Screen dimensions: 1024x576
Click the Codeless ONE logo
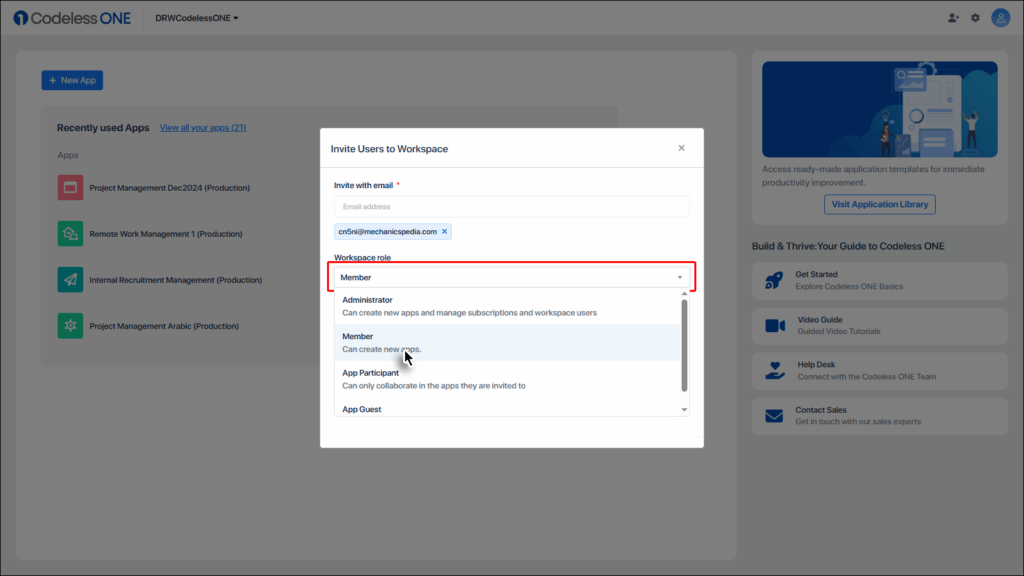click(72, 18)
